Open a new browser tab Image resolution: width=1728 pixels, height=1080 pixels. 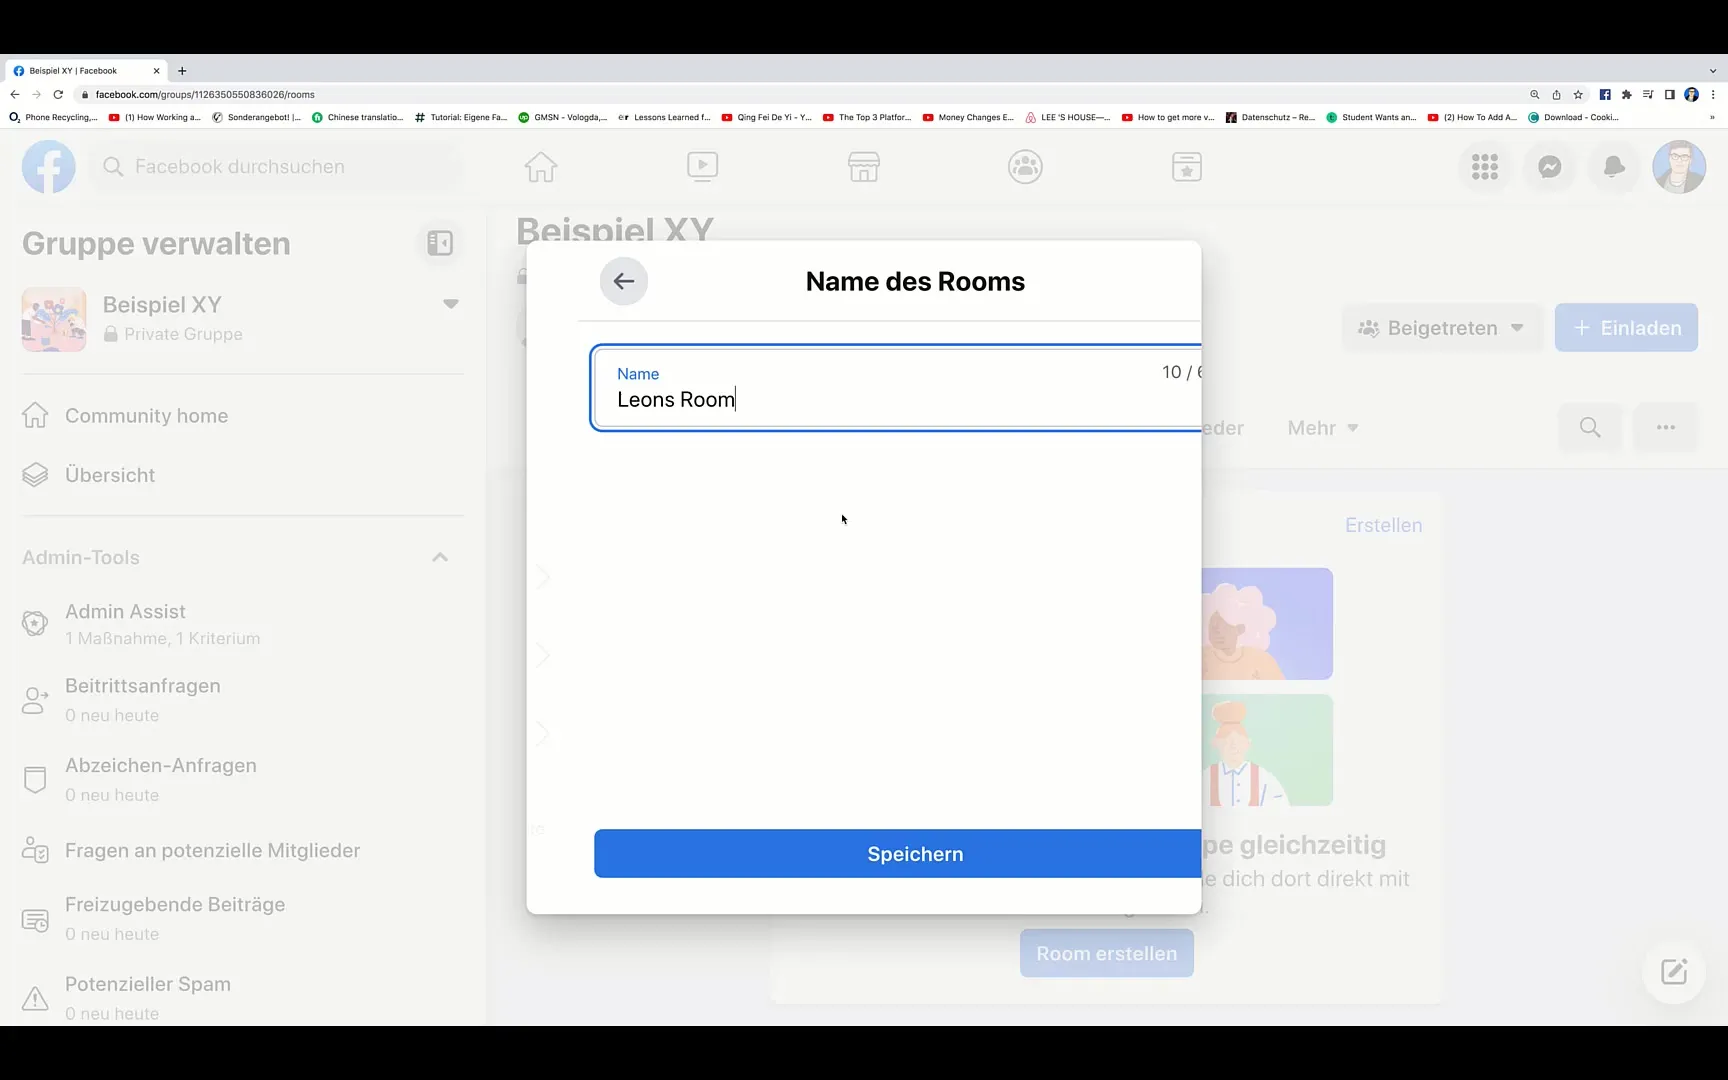click(182, 71)
